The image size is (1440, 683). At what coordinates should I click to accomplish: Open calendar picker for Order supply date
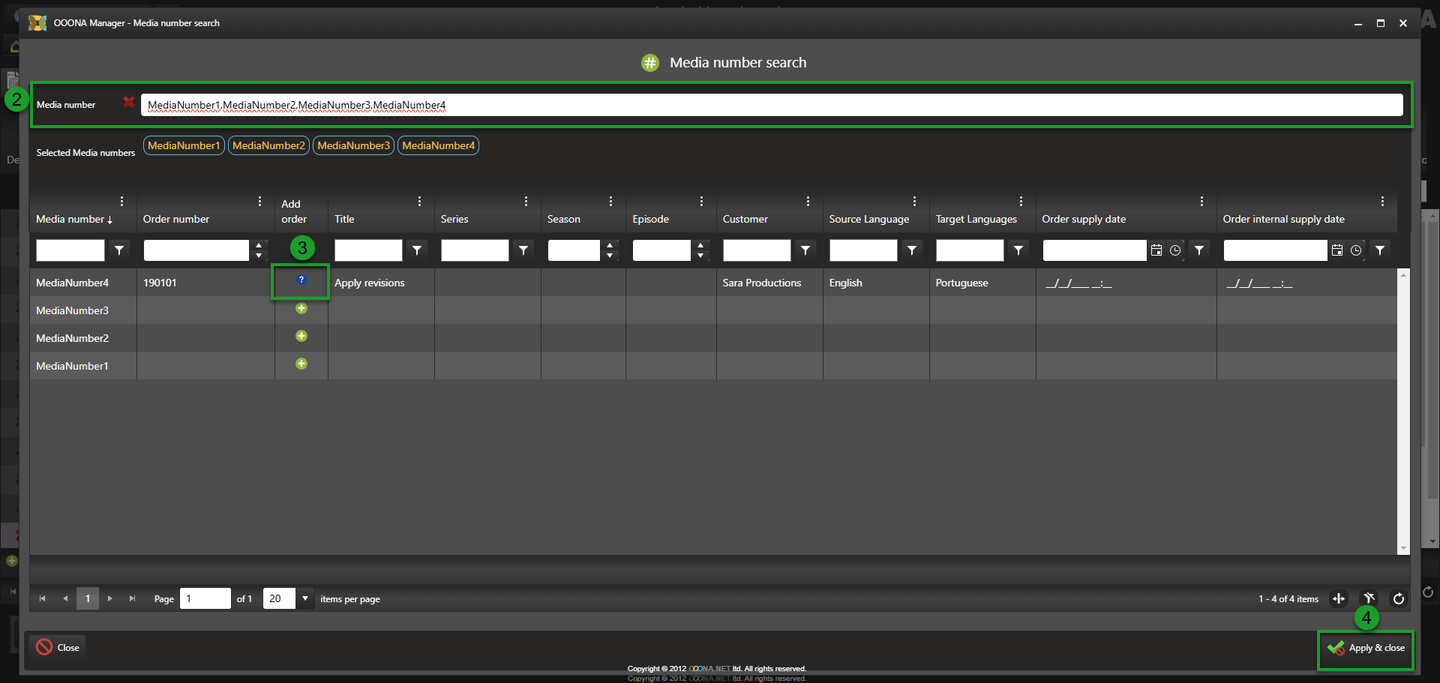click(x=1156, y=250)
